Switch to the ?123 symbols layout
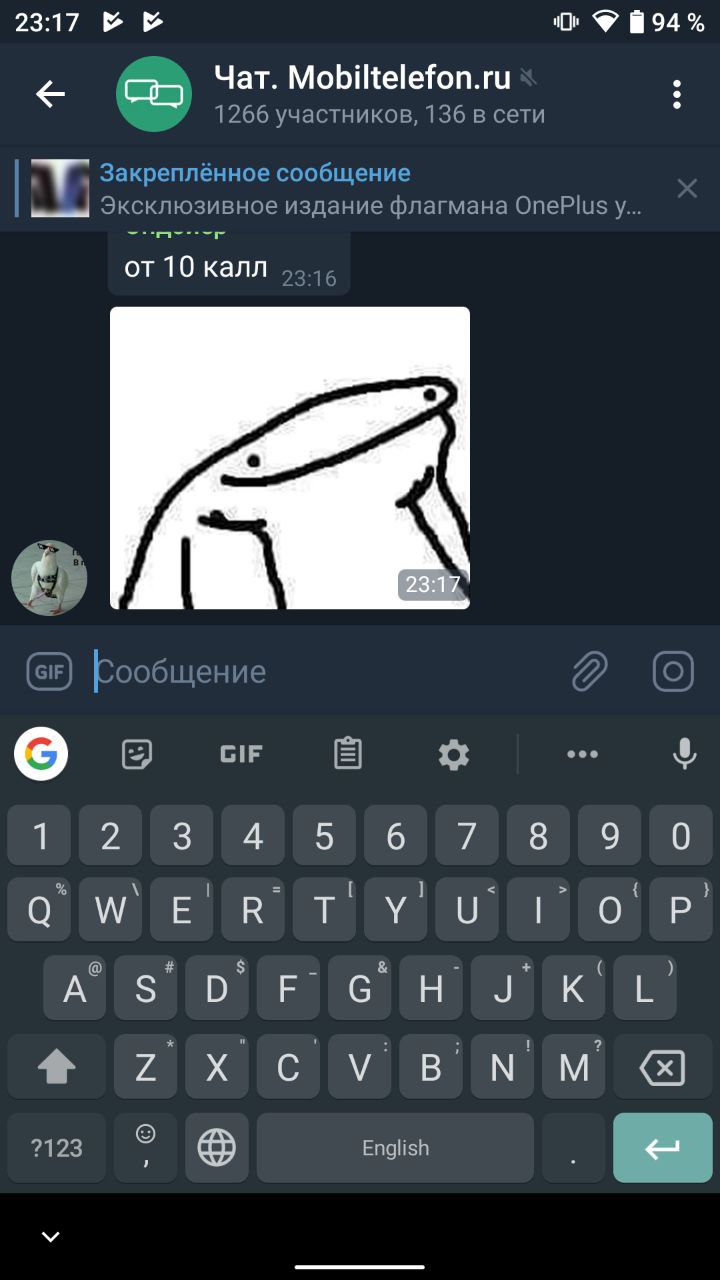The image size is (720, 1280). (x=56, y=1148)
